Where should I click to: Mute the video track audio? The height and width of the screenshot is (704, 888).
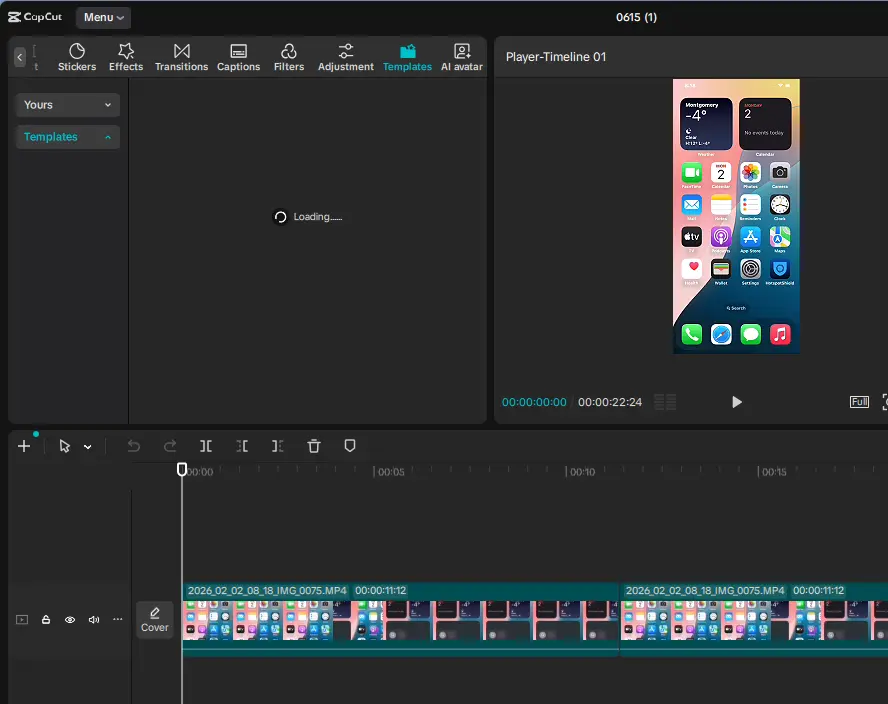coord(94,620)
